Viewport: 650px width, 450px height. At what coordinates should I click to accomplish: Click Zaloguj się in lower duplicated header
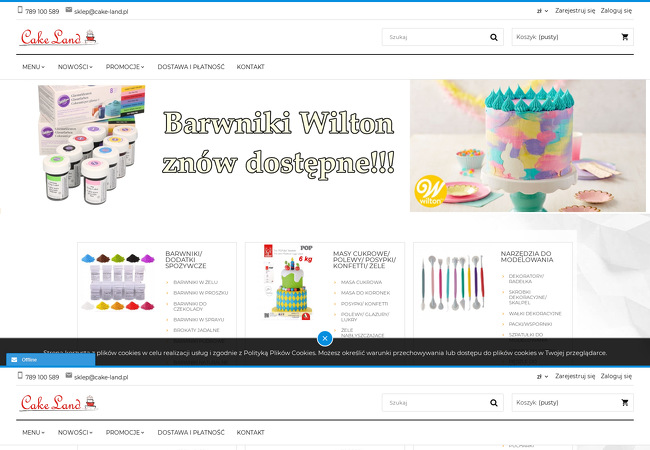tap(616, 376)
